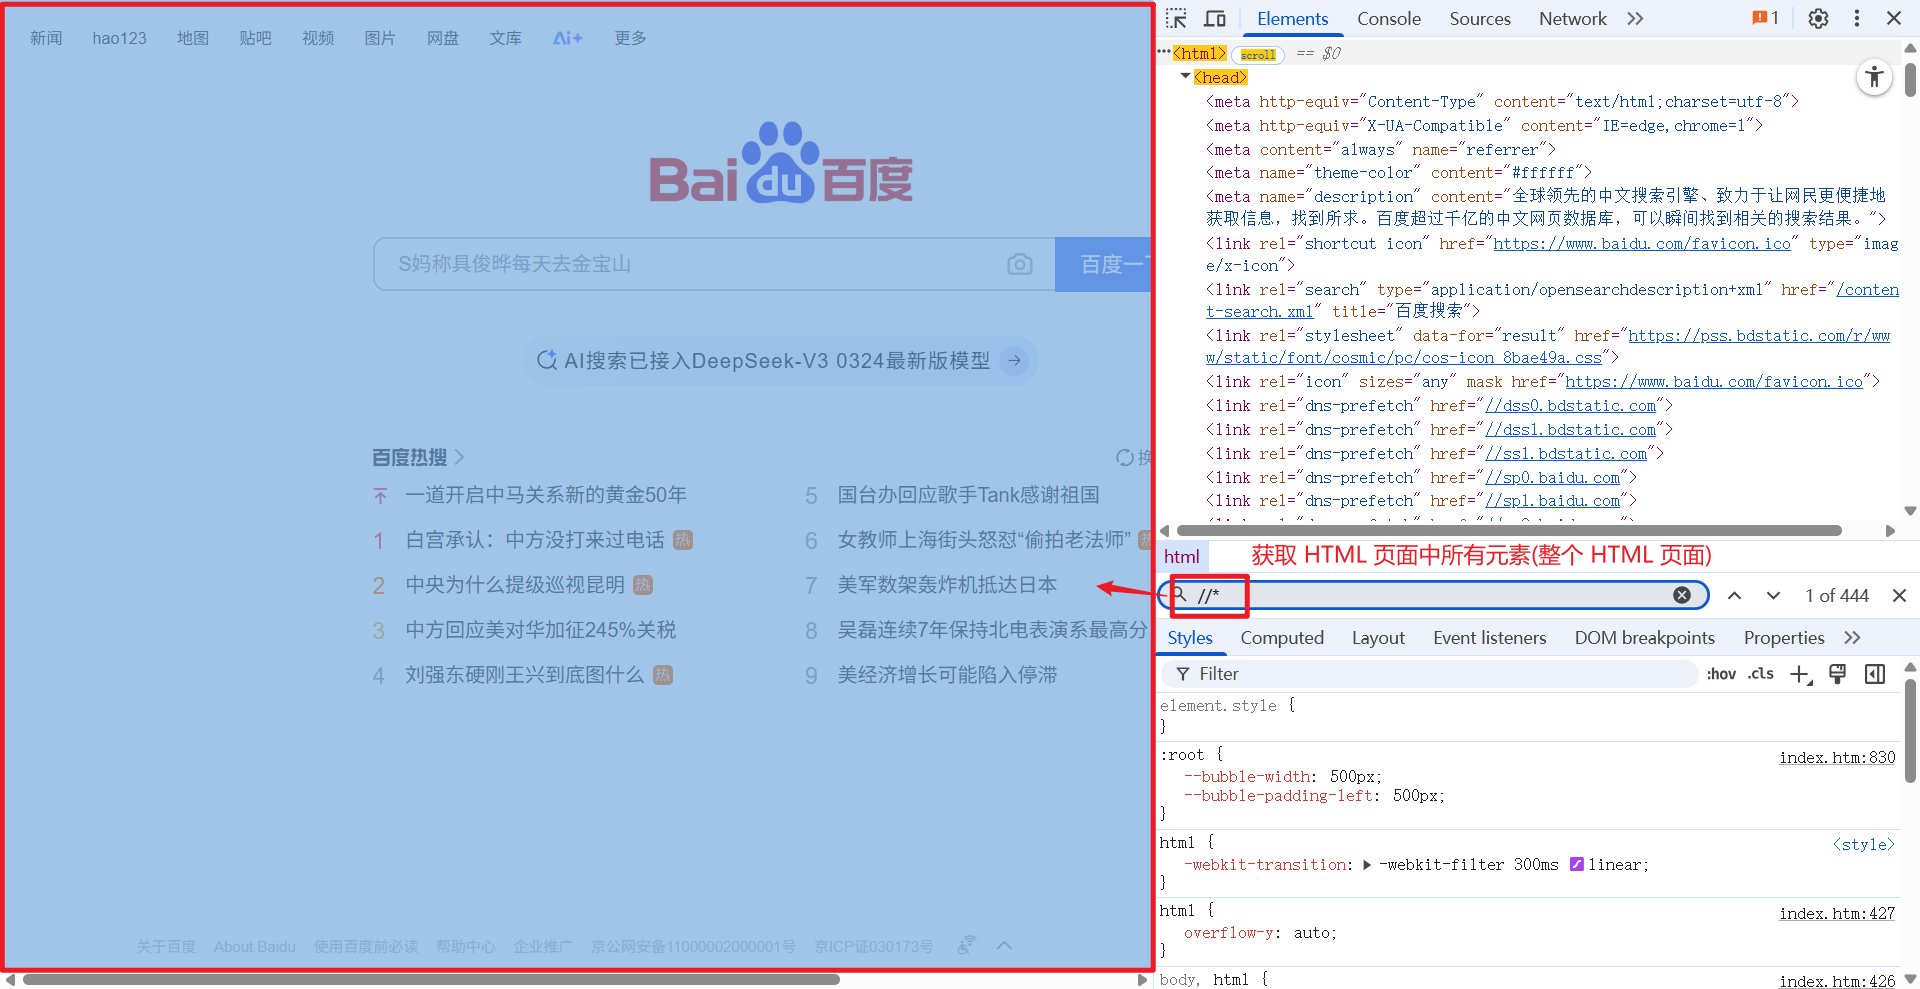Close the Elements search bar
The height and width of the screenshot is (989, 1920).
[1899, 595]
